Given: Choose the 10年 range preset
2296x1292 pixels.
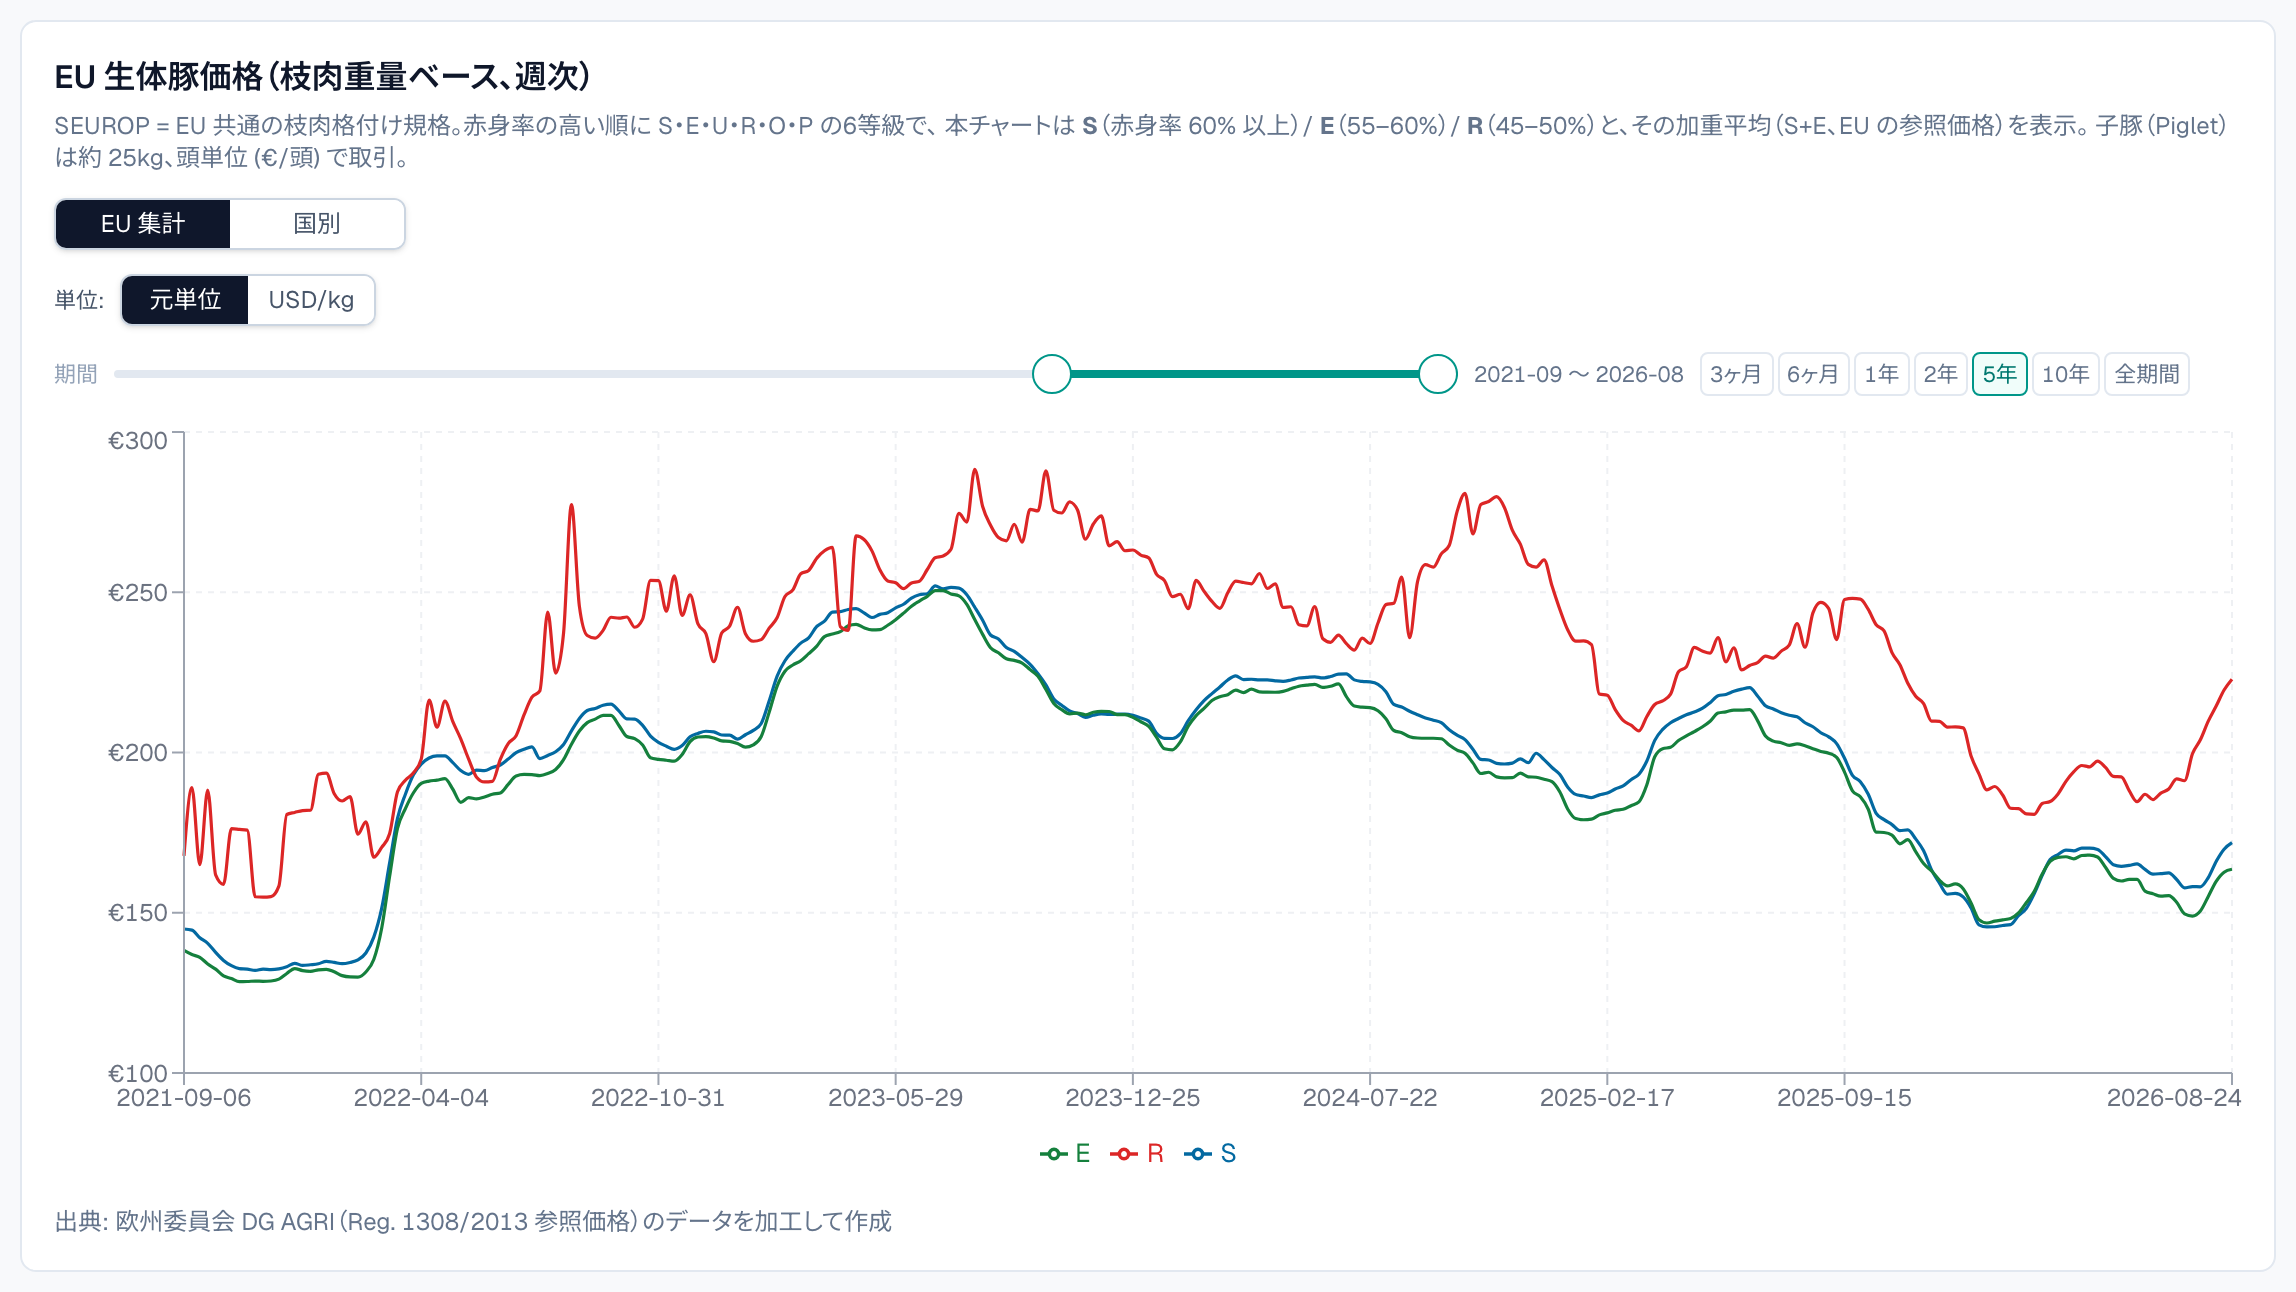Looking at the screenshot, I should coord(2065,374).
